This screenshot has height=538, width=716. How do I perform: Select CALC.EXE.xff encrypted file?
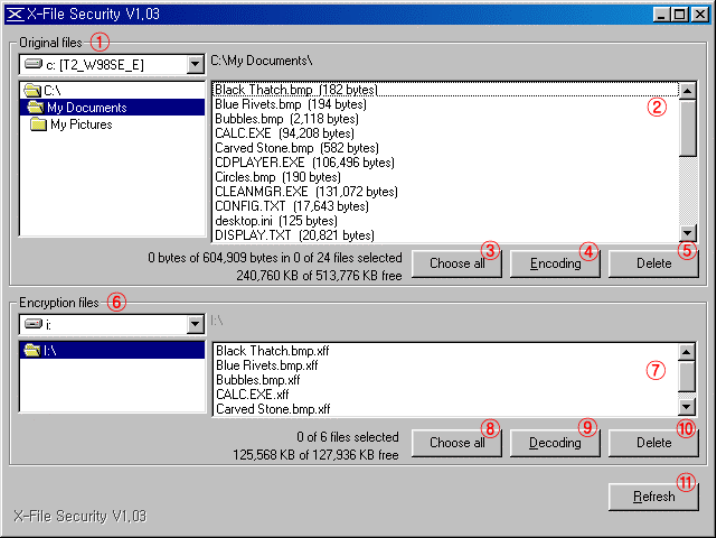[446, 395]
